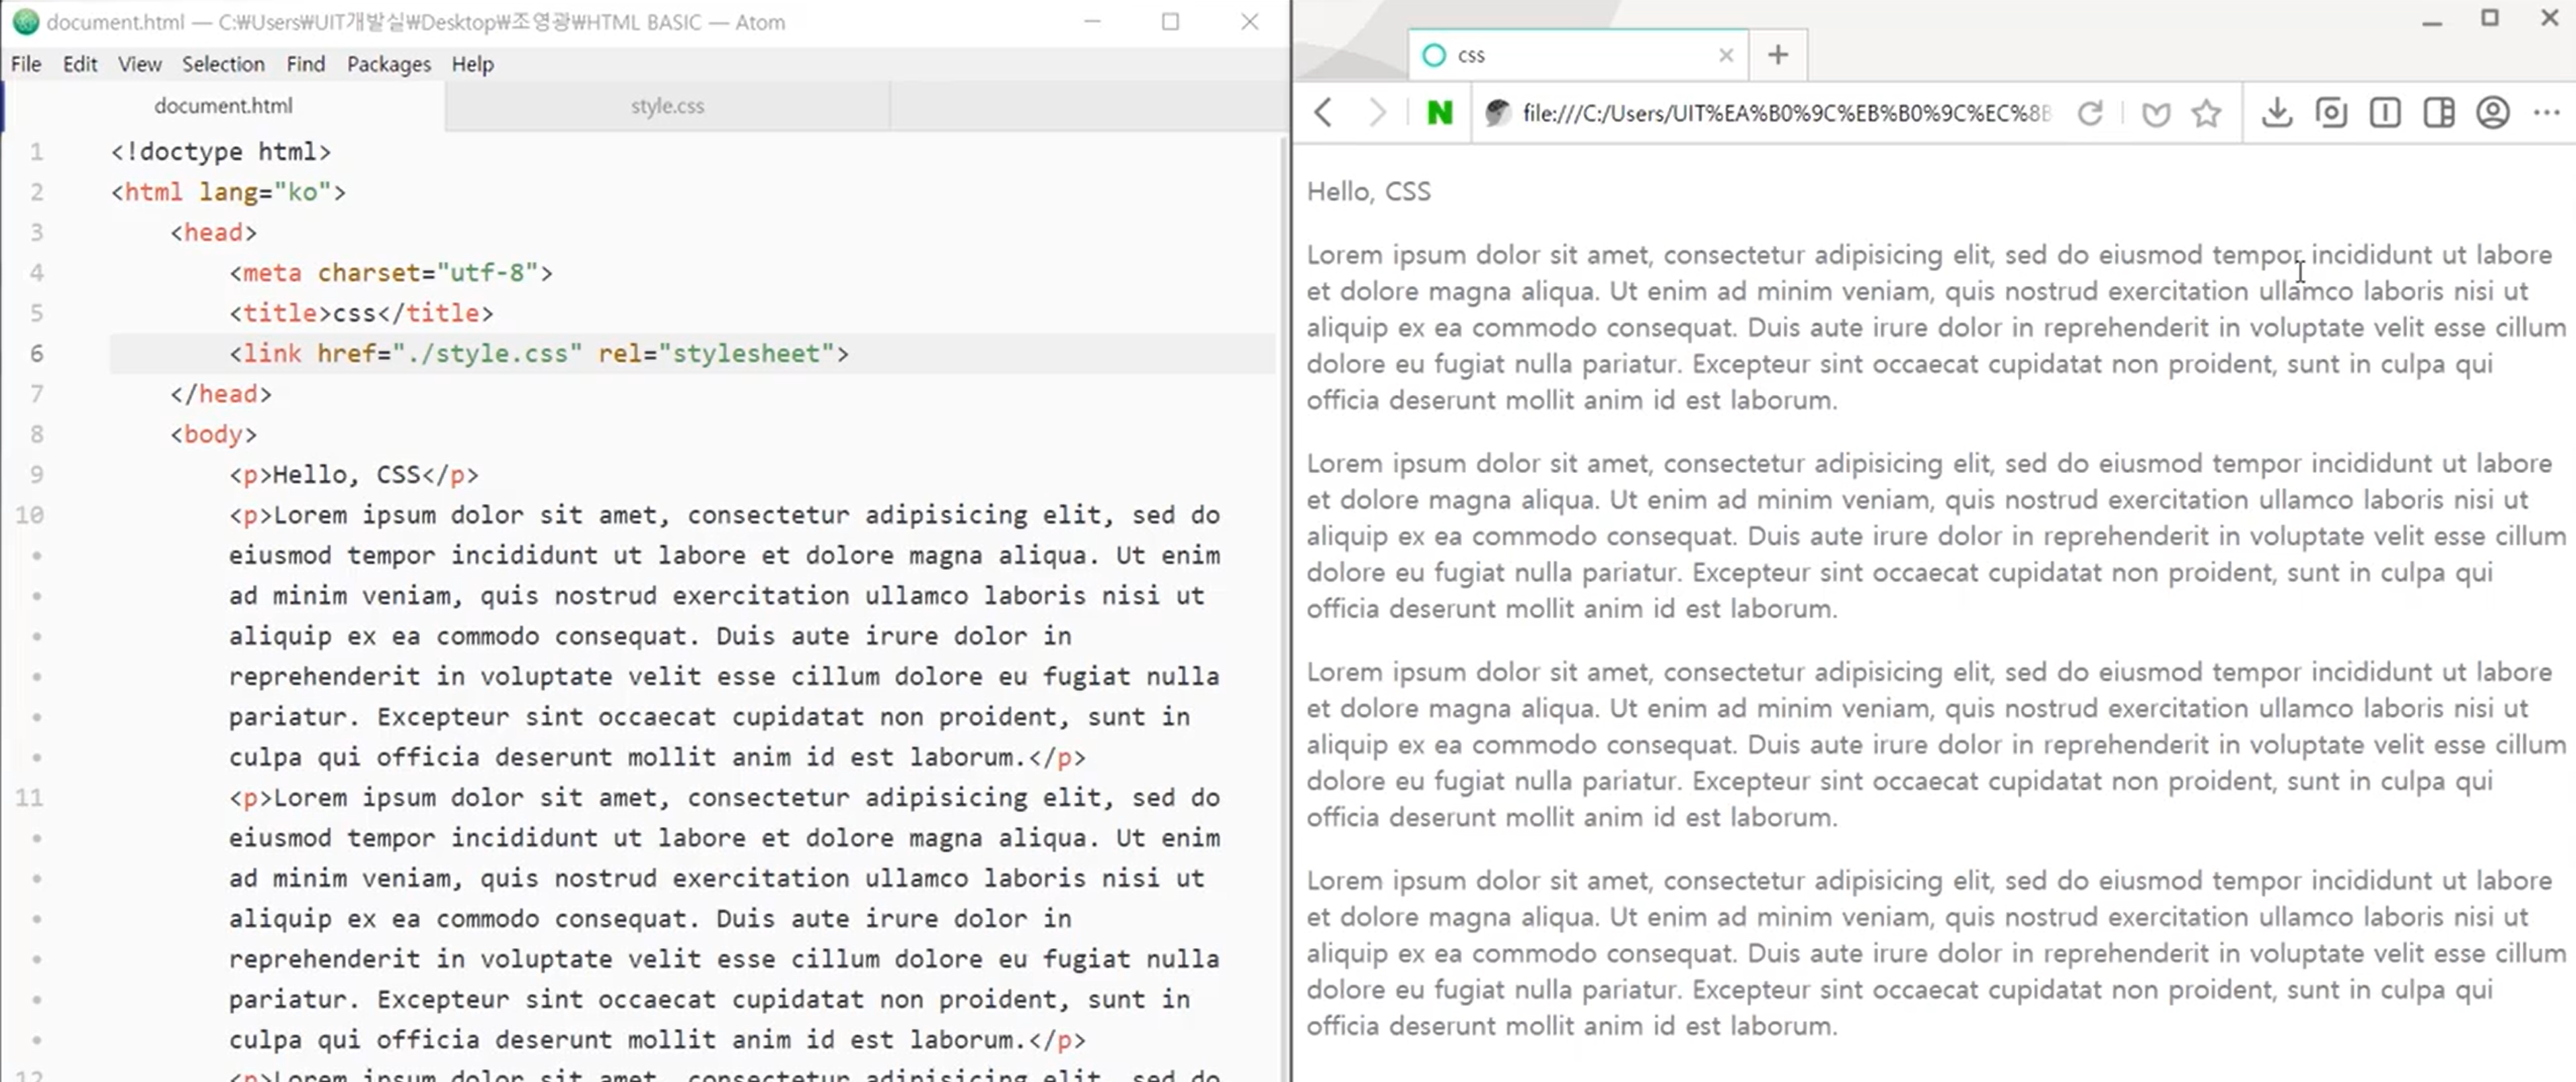Click line 6 link tag in editor
This screenshot has height=1082, width=2576.
click(538, 354)
